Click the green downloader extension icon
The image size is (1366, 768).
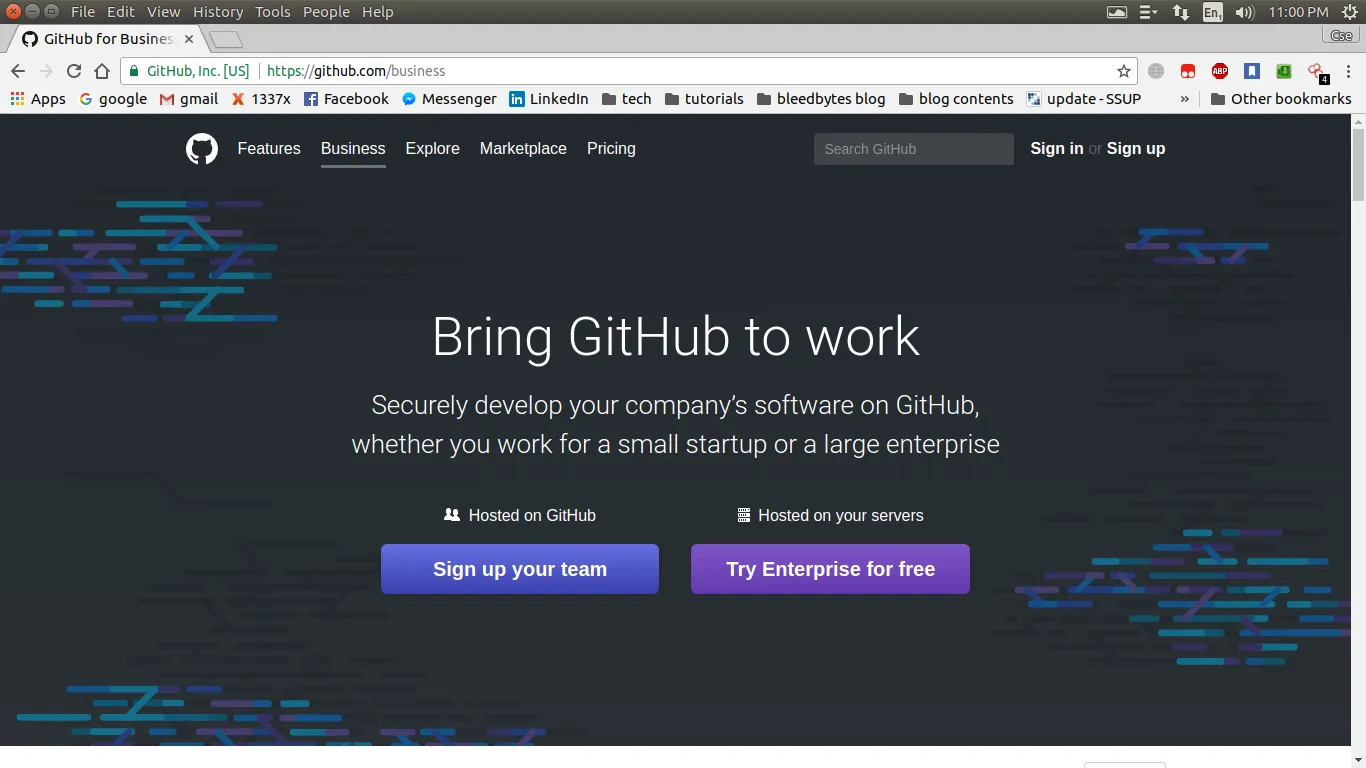coord(1283,71)
